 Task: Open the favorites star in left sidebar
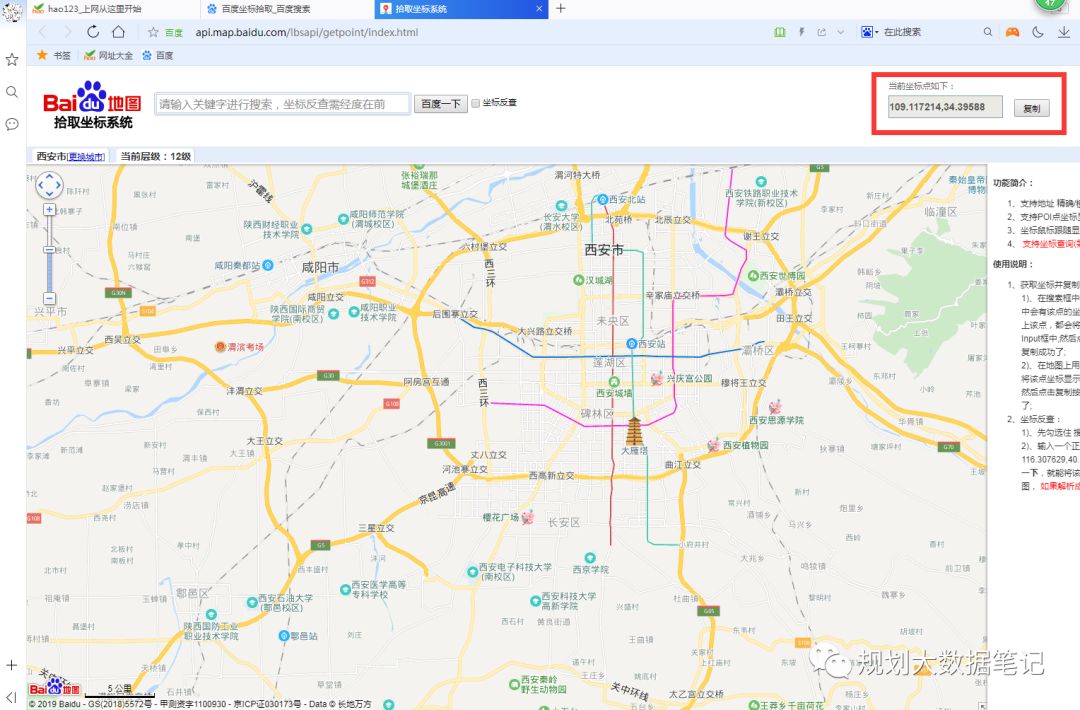pos(12,60)
